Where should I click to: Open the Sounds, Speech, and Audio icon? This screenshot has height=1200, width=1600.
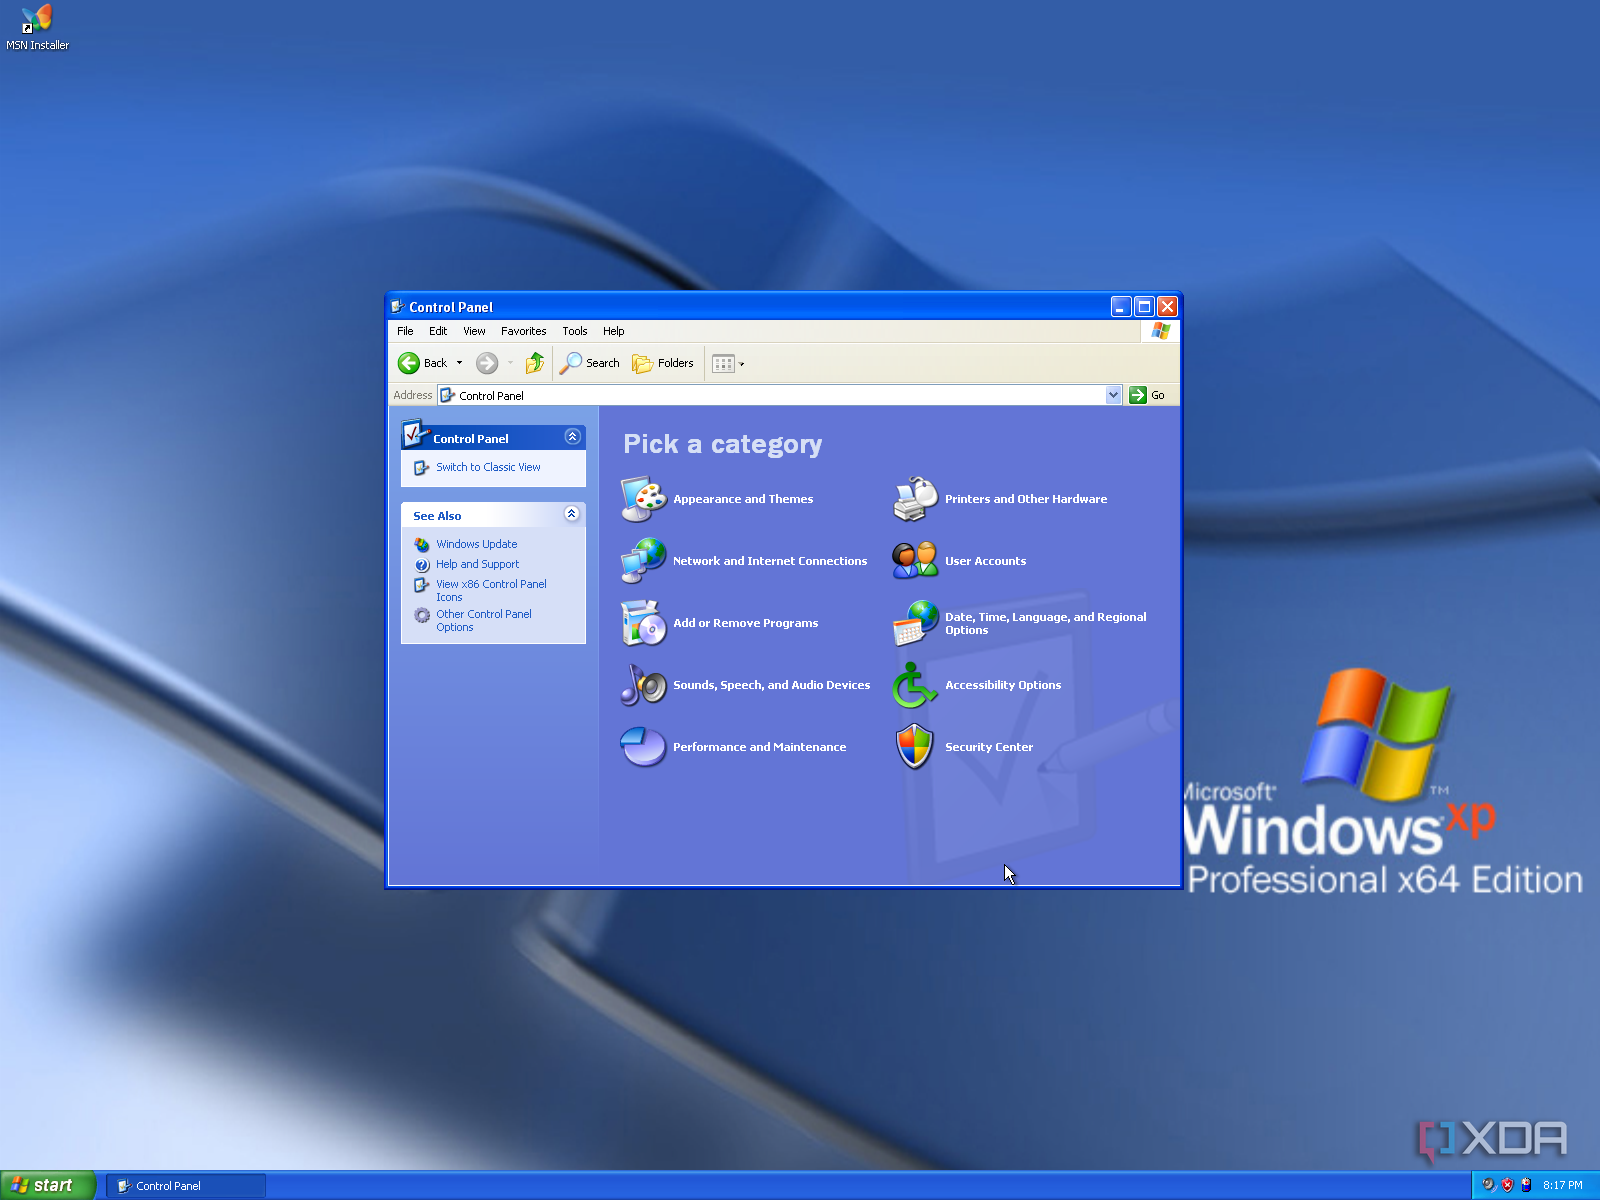643,685
